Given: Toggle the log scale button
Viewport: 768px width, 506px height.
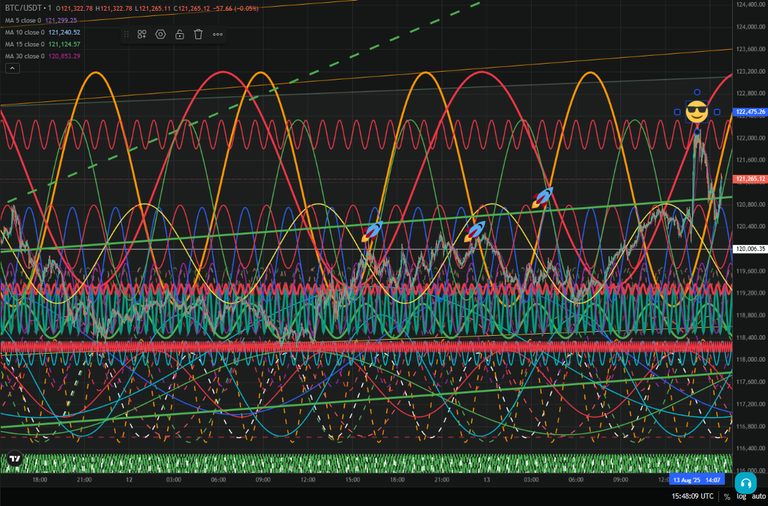Looking at the screenshot, I should [742, 497].
